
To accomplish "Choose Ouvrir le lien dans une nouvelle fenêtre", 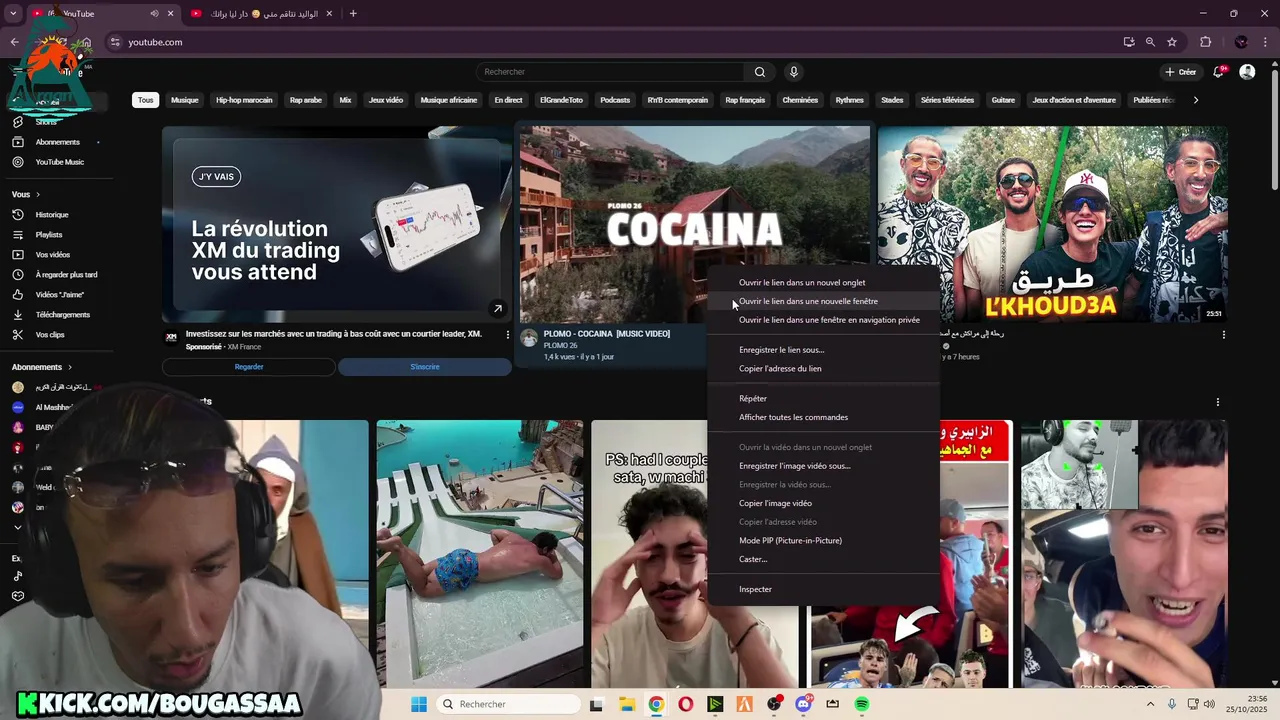I will tap(823, 301).
